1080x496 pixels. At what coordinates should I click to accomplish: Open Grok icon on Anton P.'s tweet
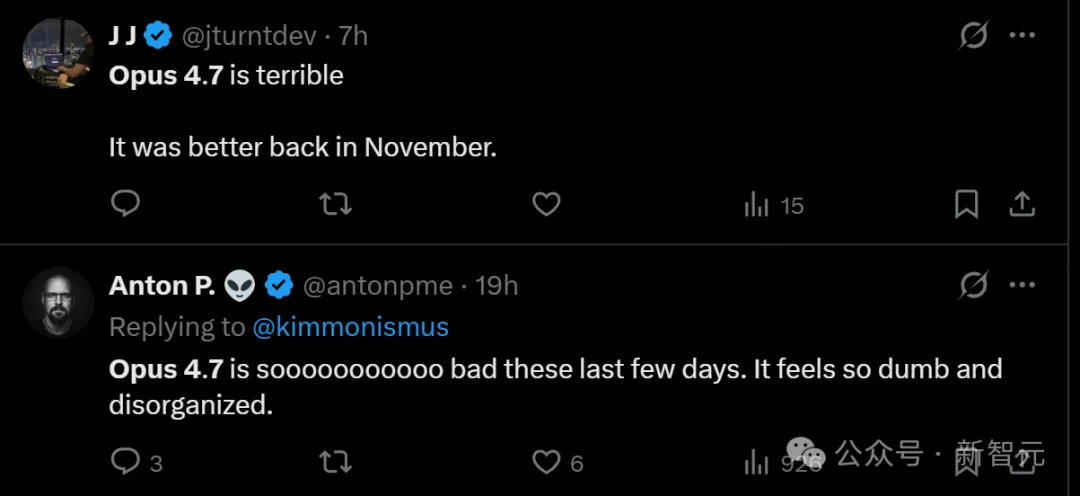(x=973, y=286)
